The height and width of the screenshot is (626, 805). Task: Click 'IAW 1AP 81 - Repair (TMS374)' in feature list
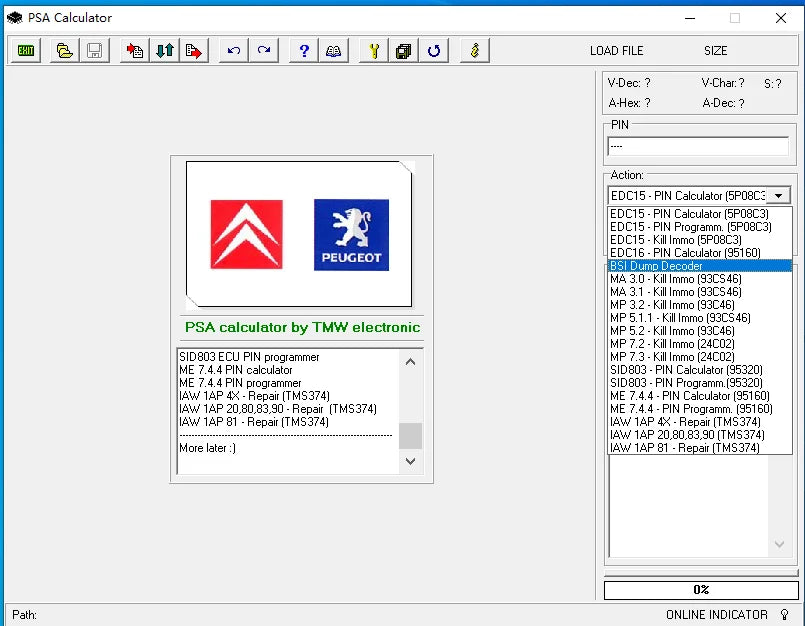[x=254, y=422]
